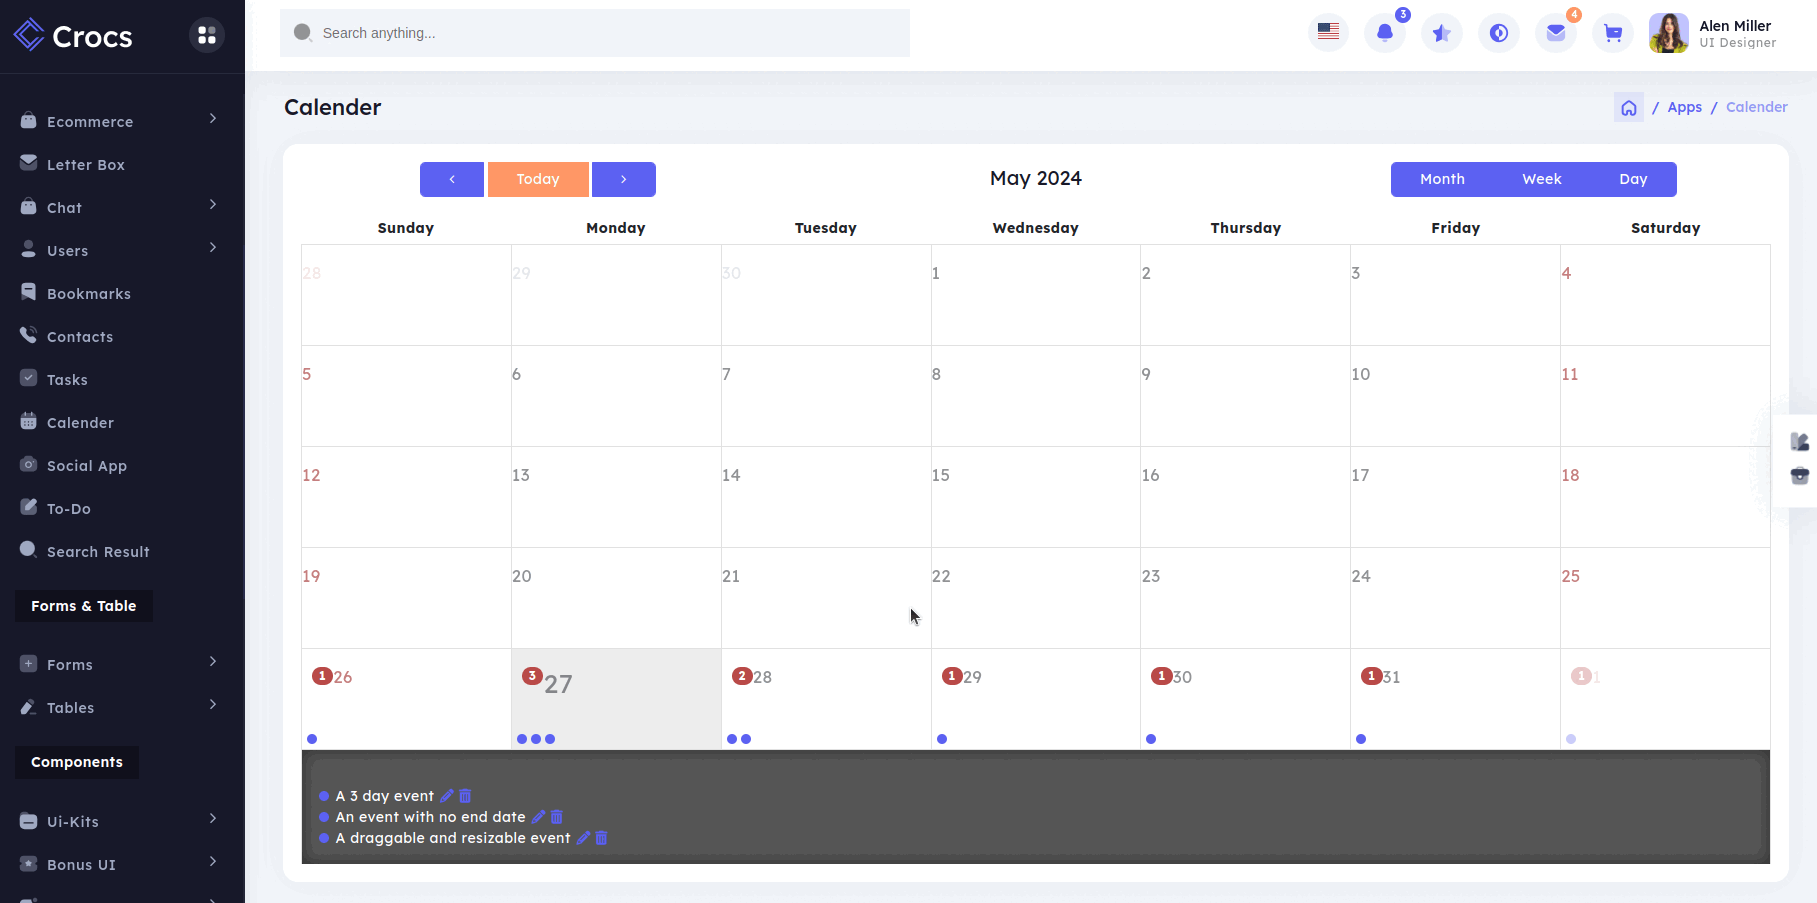Click the US flag language icon
Image resolution: width=1817 pixels, height=903 pixels.
click(1328, 33)
